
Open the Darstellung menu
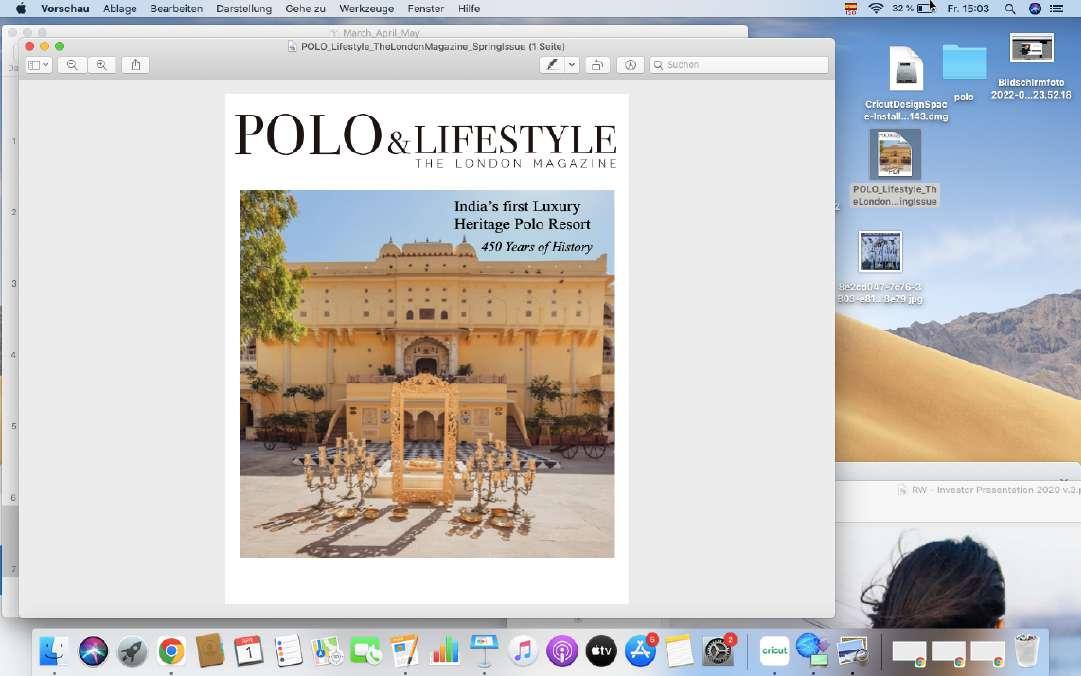(x=244, y=8)
